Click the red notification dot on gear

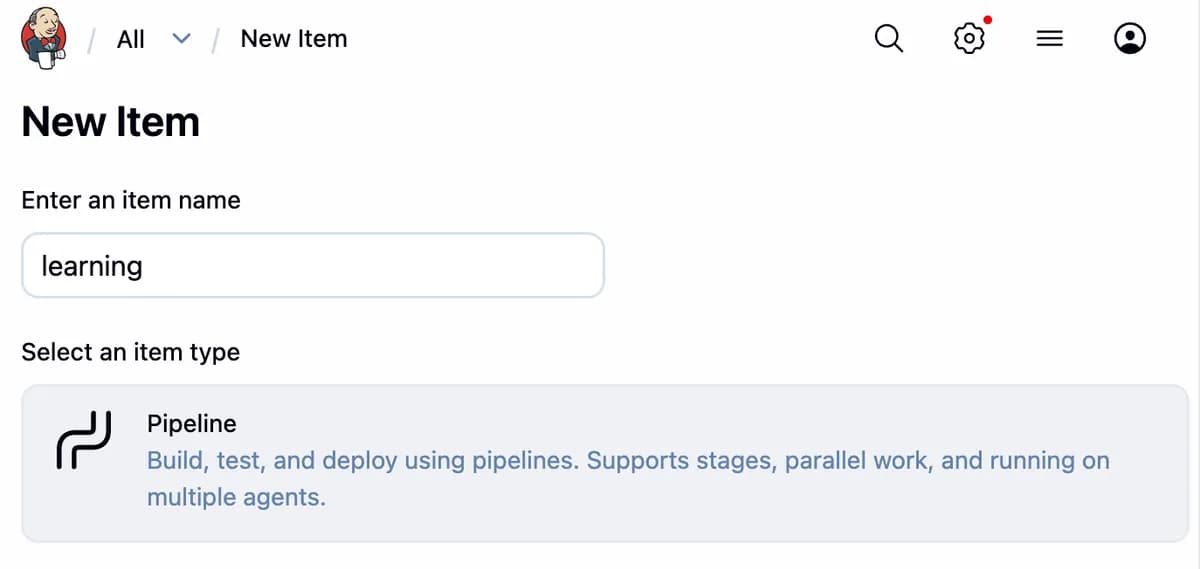click(x=988, y=20)
